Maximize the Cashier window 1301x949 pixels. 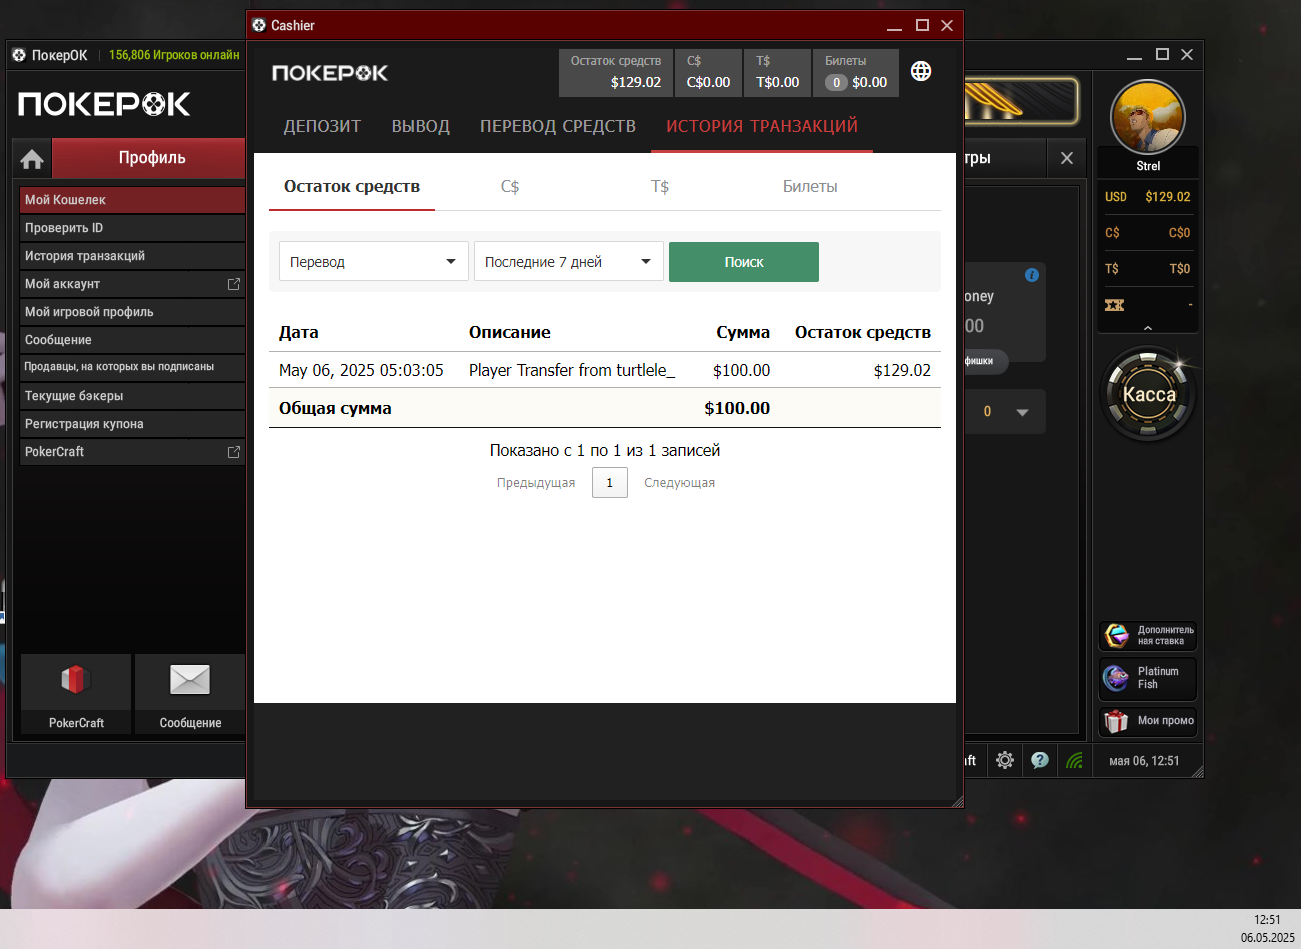922,25
